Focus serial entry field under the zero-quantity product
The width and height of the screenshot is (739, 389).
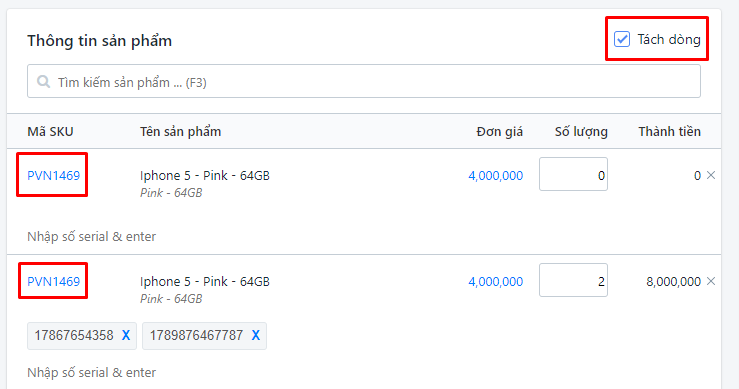point(91,236)
